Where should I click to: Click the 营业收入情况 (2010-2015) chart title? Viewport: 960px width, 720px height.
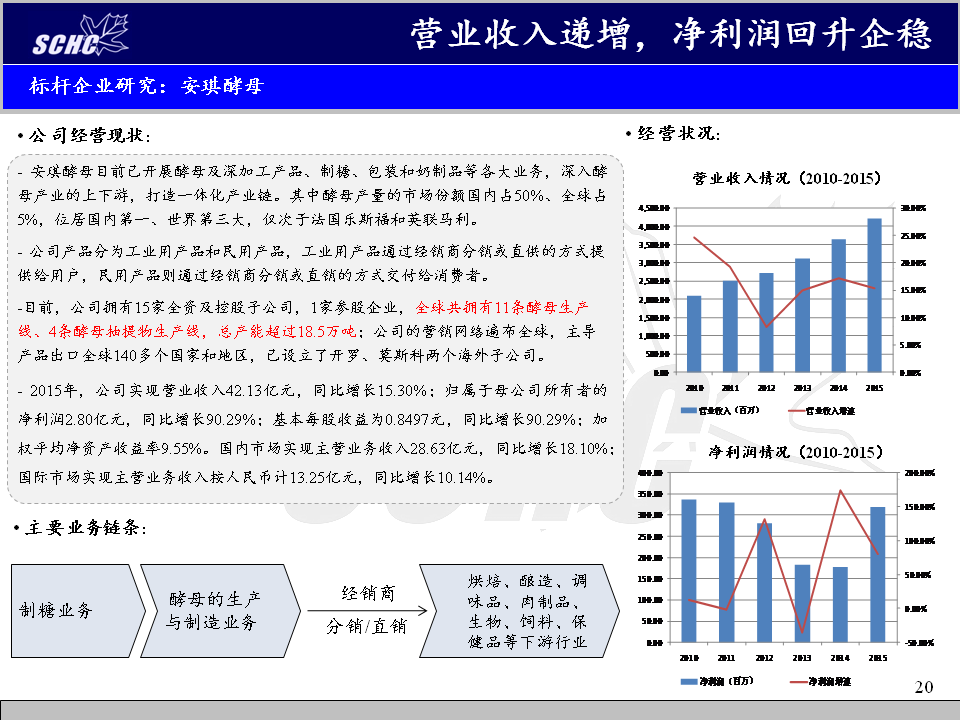point(787,179)
